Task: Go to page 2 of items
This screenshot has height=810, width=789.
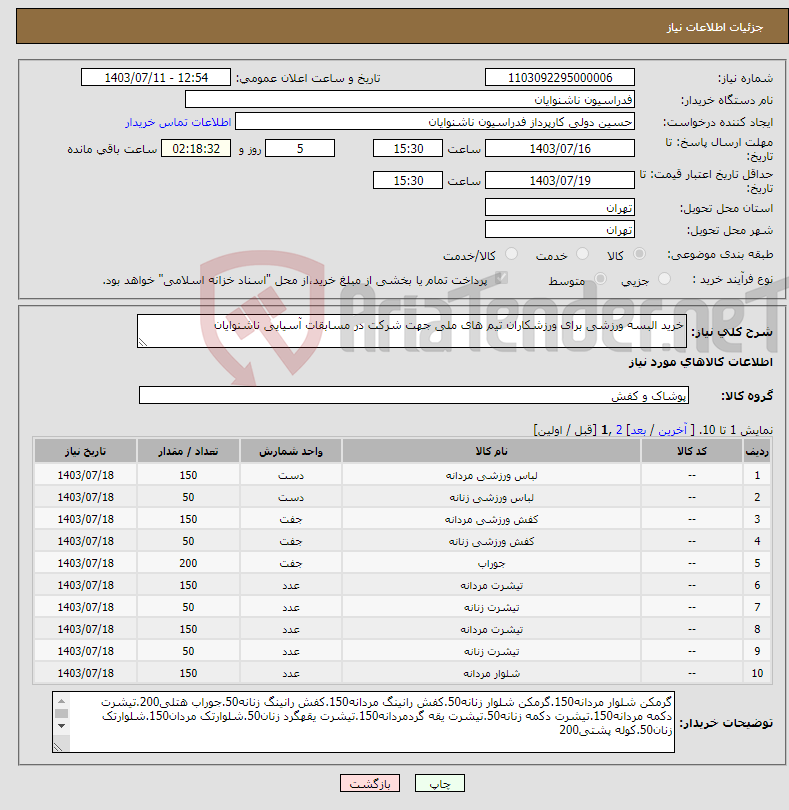Action: (619, 430)
